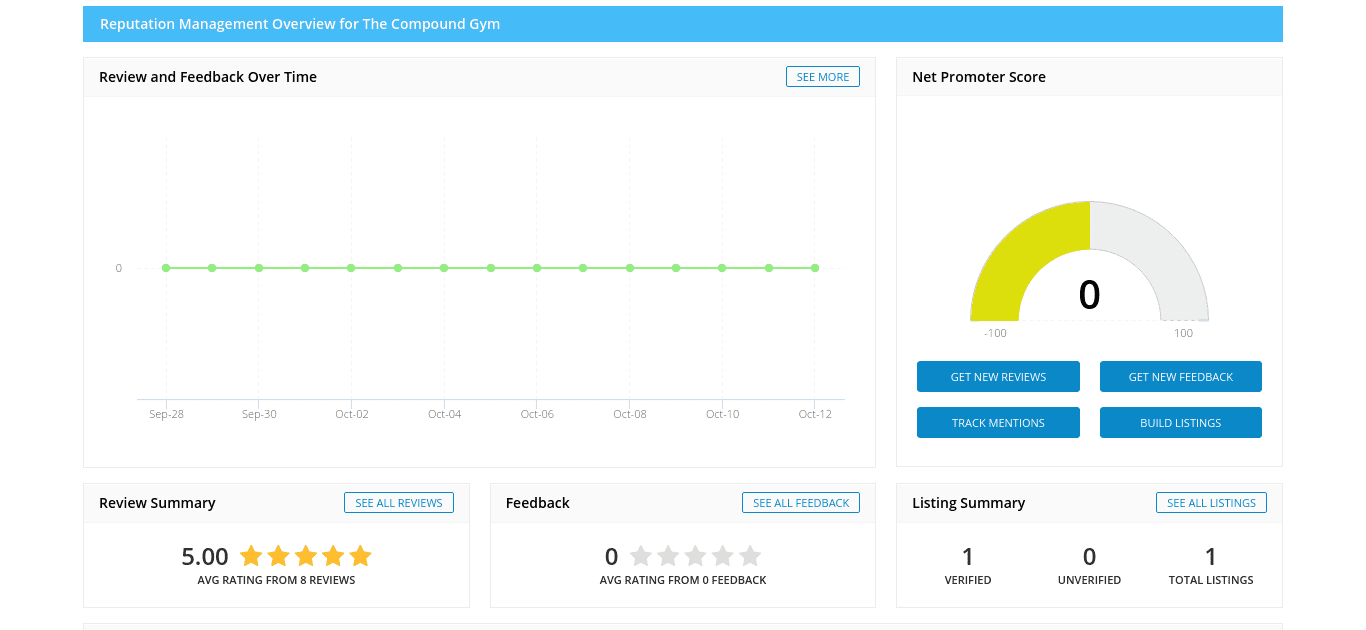This screenshot has height=630, width=1366.
Task: Click the third gold star in Review Summary
Action: (306, 556)
